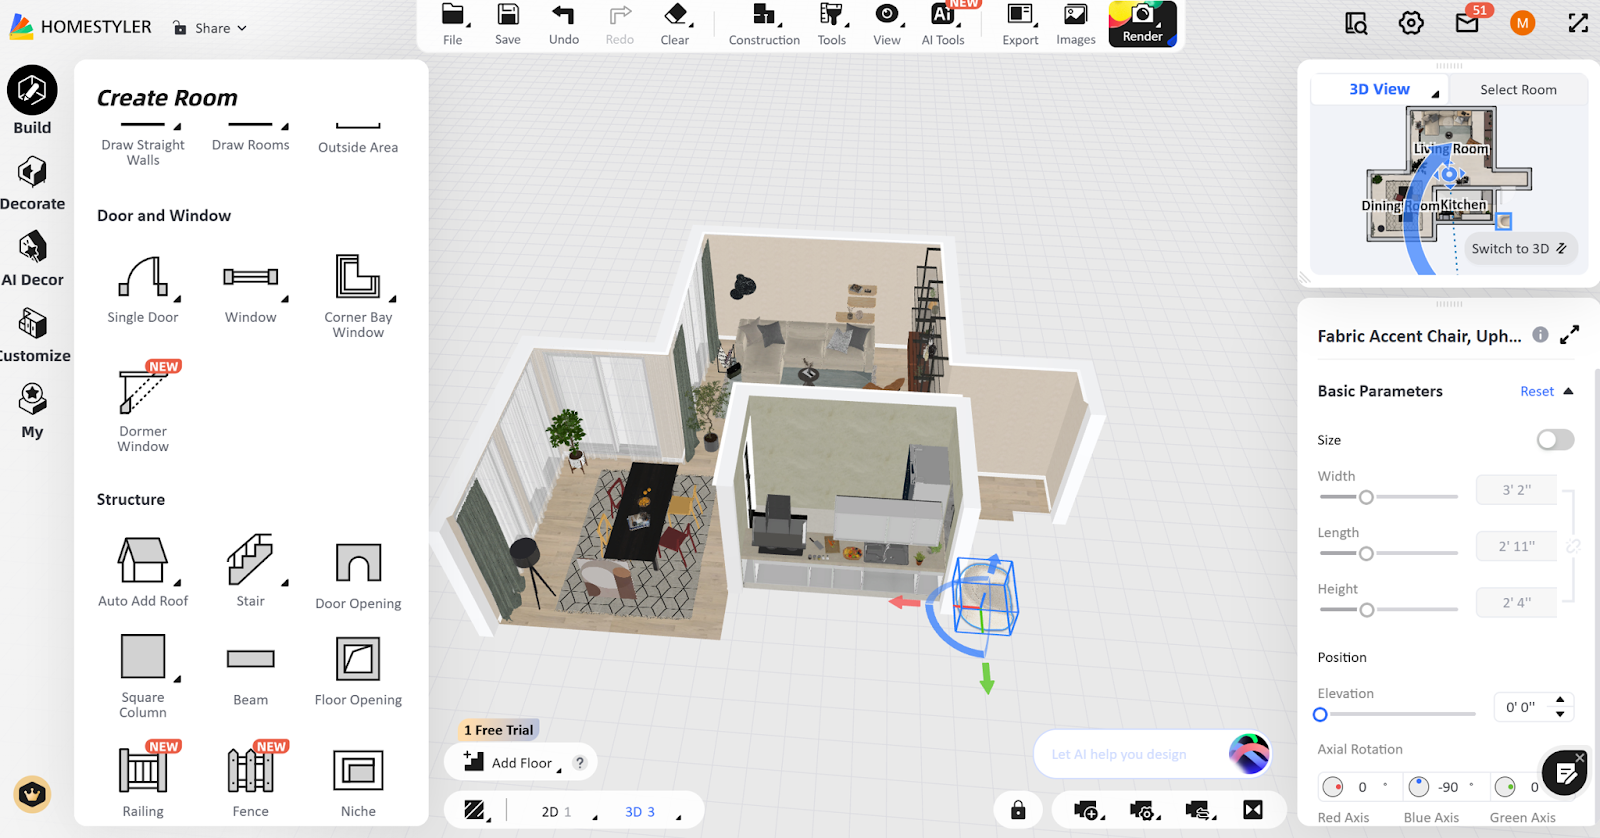The image size is (1600, 838).
Task: Open the View dropdown menu
Action: [x=887, y=24]
